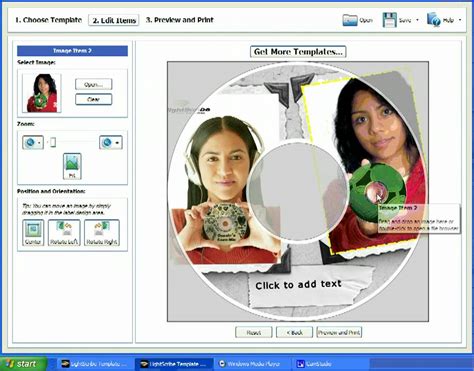Click the Preview and Print bottom button
This screenshot has height=371, width=474.
point(339,332)
